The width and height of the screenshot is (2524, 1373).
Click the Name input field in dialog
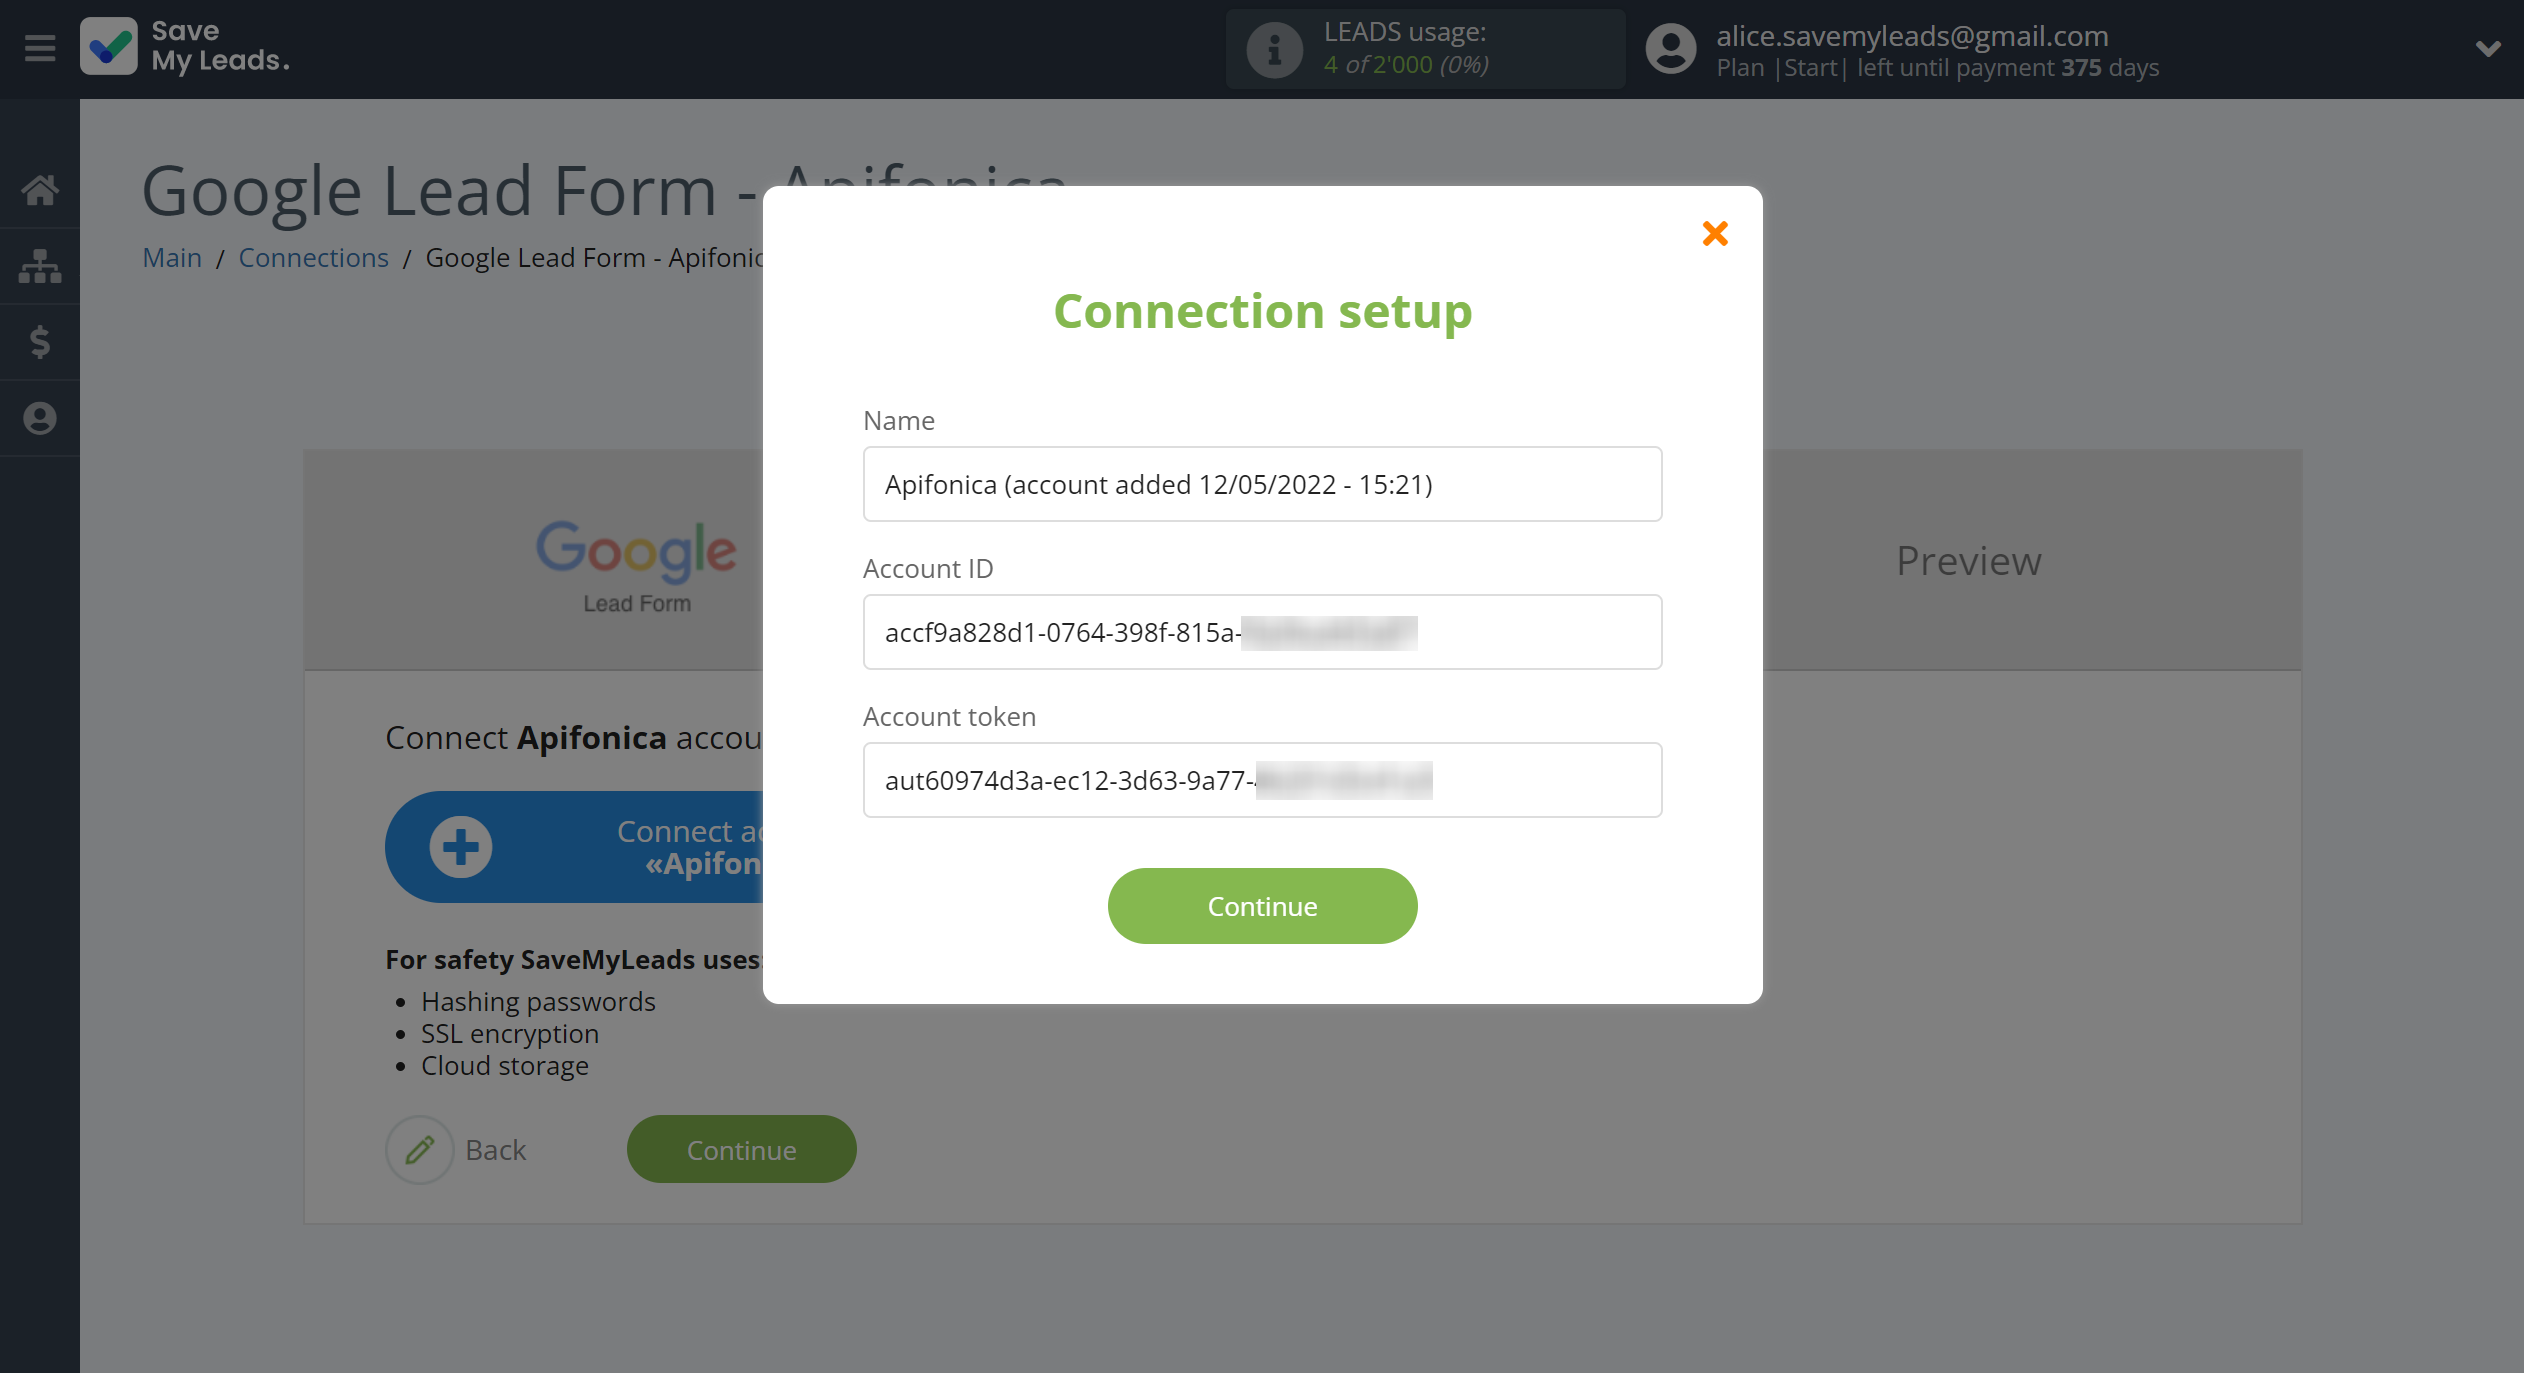pos(1263,484)
